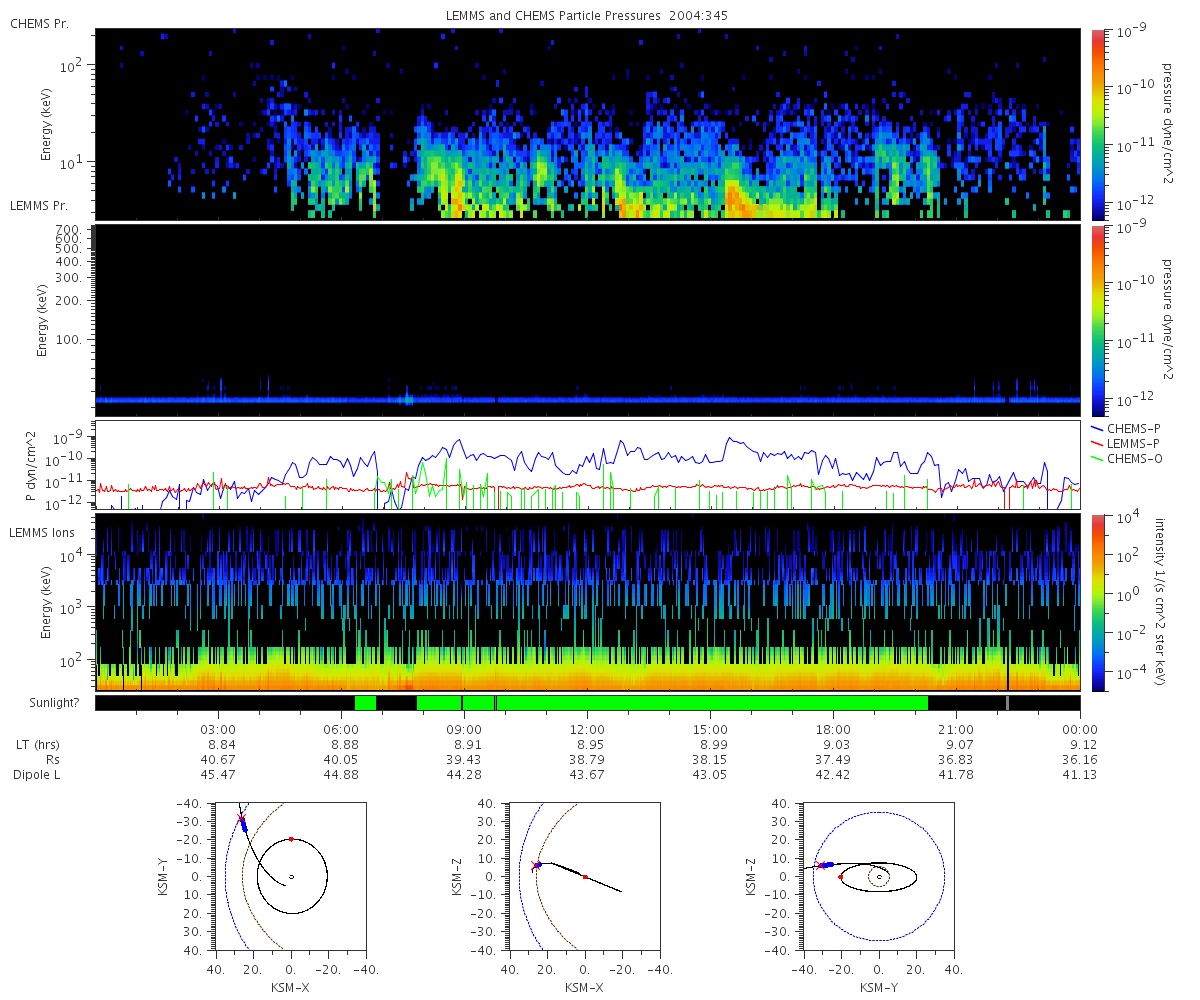Click the CHEMS Pr. panel label
Screen dimensions: 1200x1000
coord(39,23)
